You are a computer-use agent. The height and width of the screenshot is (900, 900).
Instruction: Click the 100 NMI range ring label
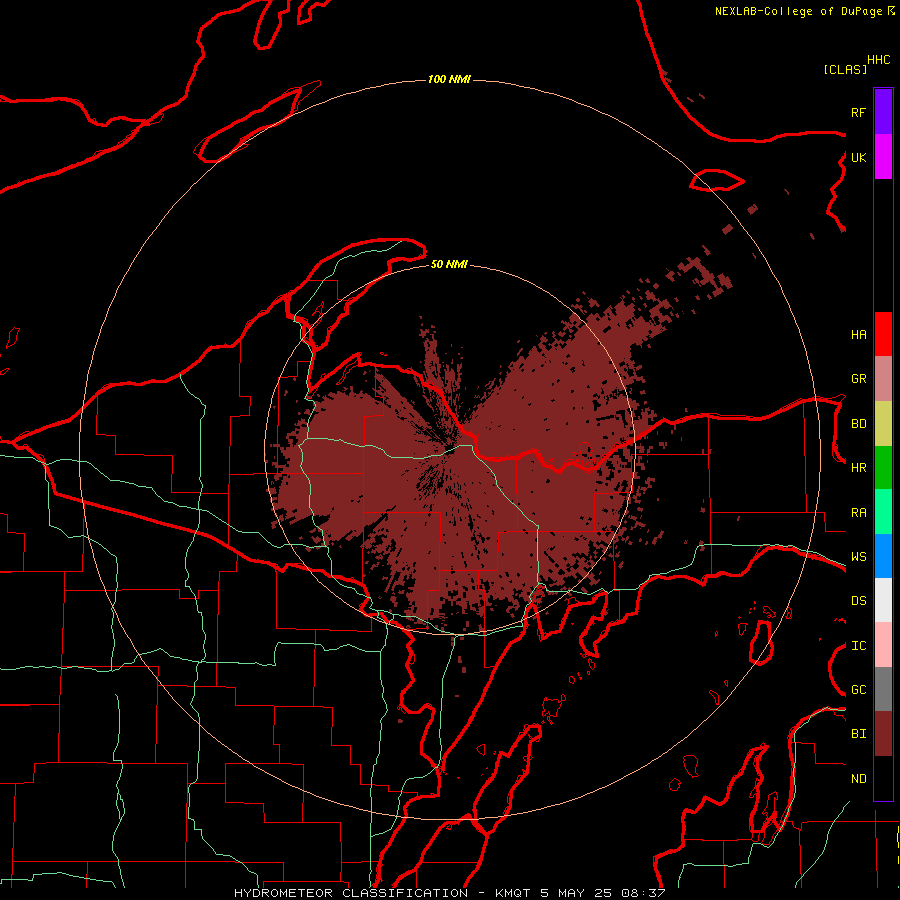(x=449, y=79)
